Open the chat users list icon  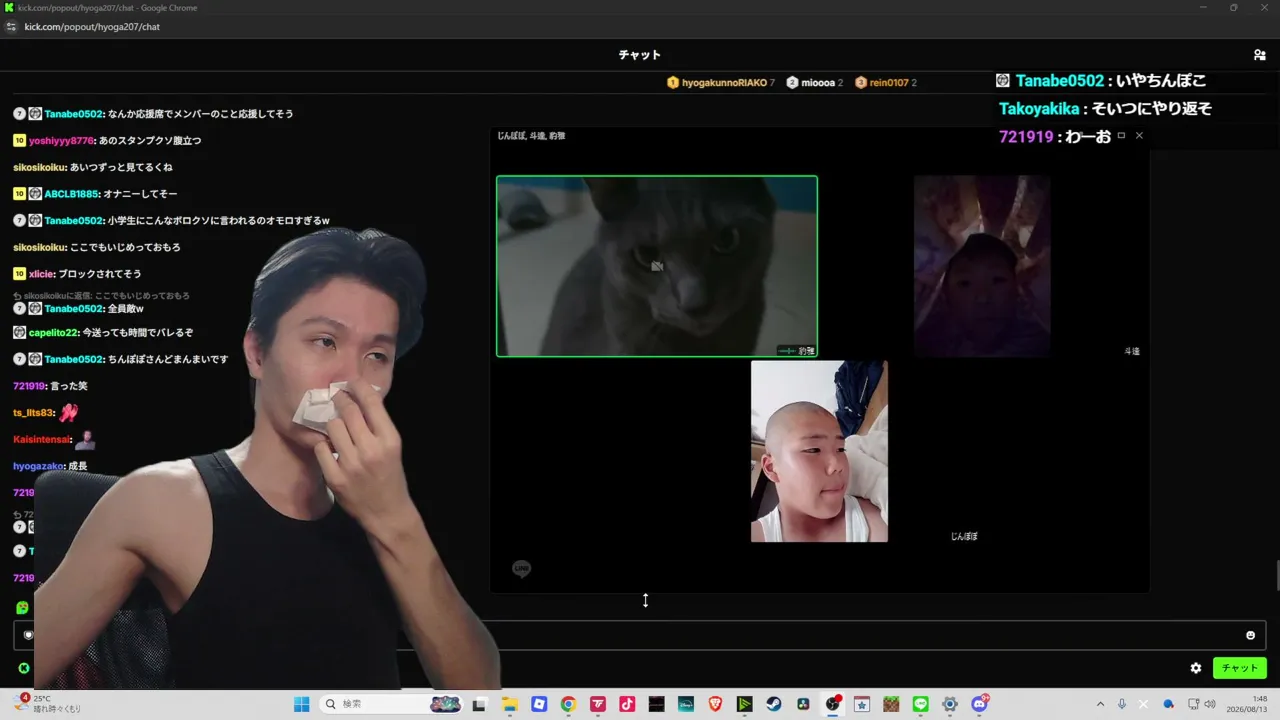pyautogui.click(x=1259, y=55)
